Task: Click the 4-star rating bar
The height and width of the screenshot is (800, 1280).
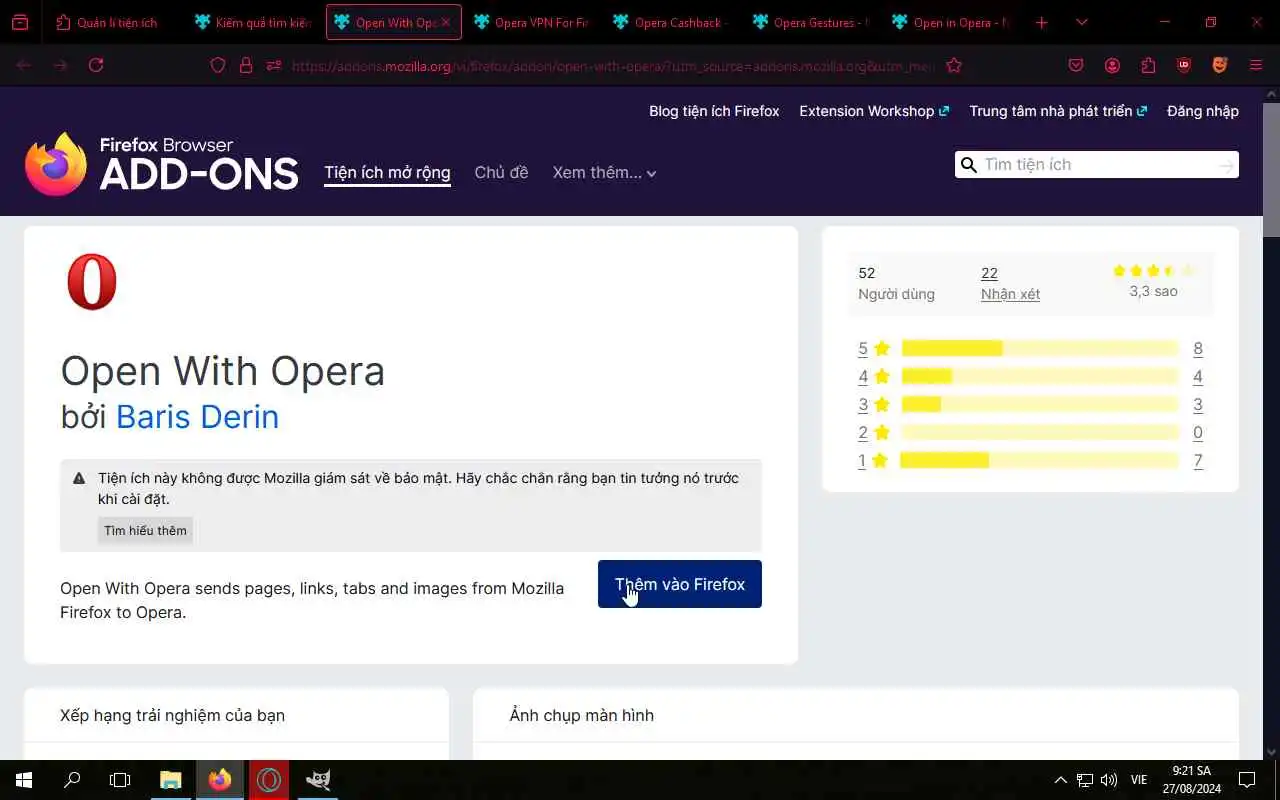Action: click(x=1040, y=376)
